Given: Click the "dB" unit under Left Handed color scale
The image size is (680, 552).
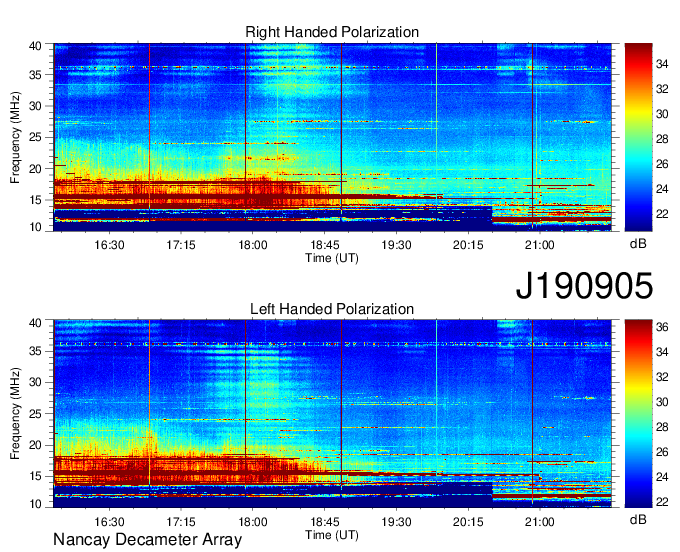Looking at the screenshot, I should [638, 520].
